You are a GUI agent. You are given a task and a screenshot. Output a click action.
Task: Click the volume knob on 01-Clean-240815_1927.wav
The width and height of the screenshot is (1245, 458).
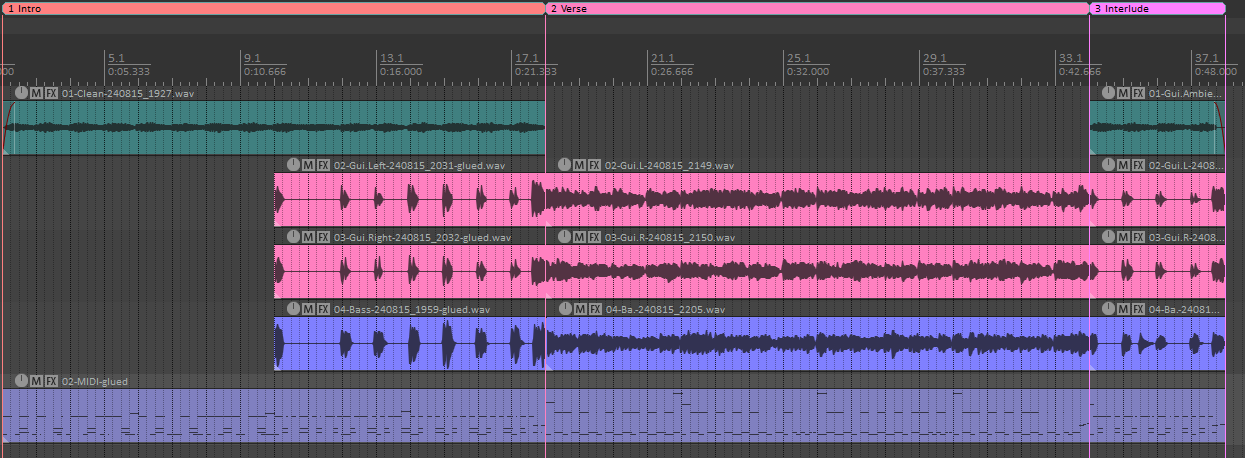(x=22, y=93)
